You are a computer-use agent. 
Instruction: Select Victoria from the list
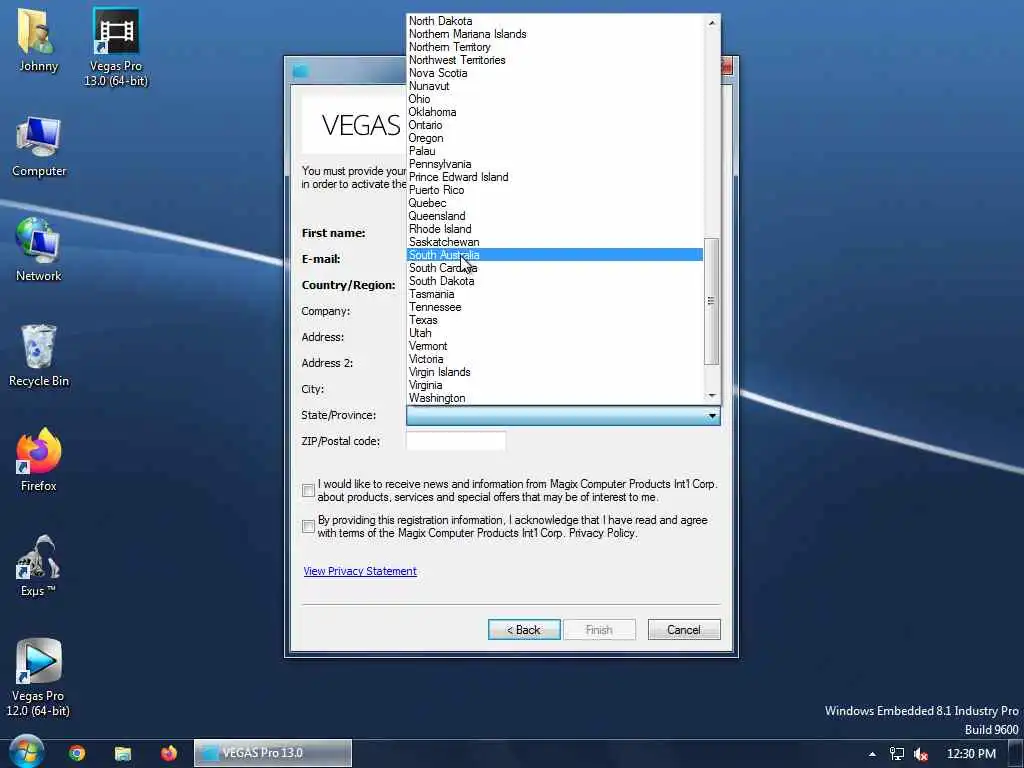(554, 359)
